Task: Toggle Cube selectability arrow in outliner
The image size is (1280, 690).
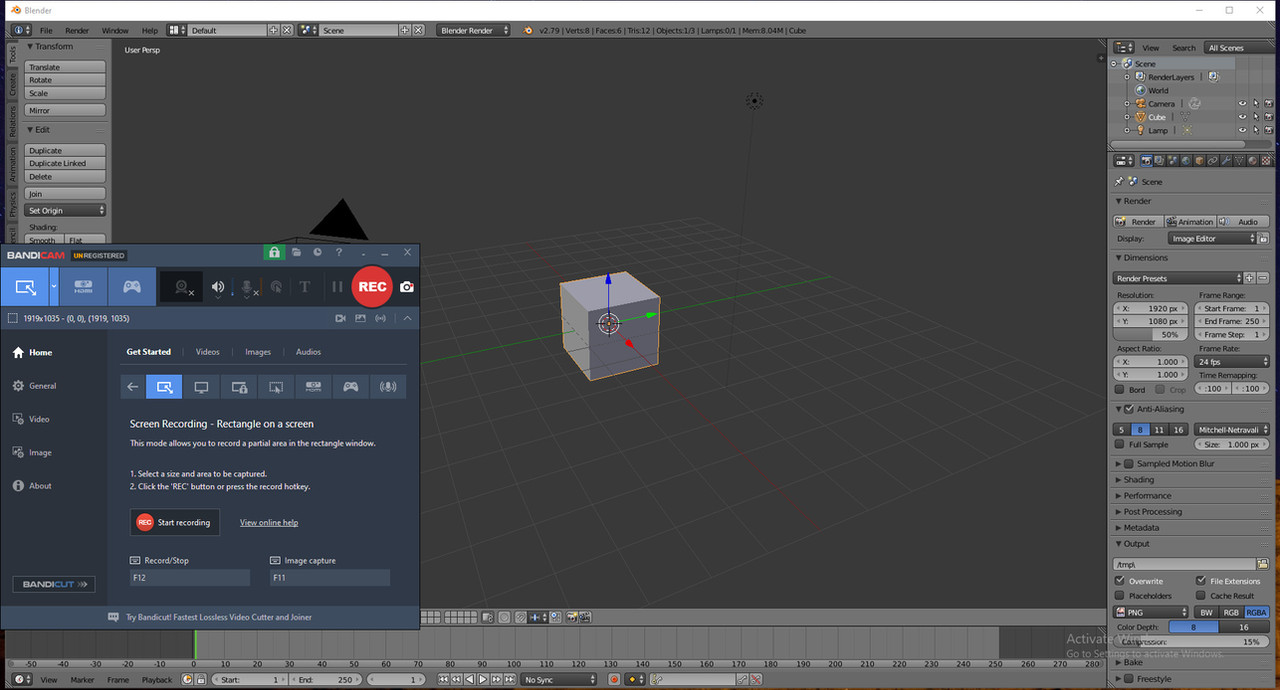Action: [x=1256, y=117]
